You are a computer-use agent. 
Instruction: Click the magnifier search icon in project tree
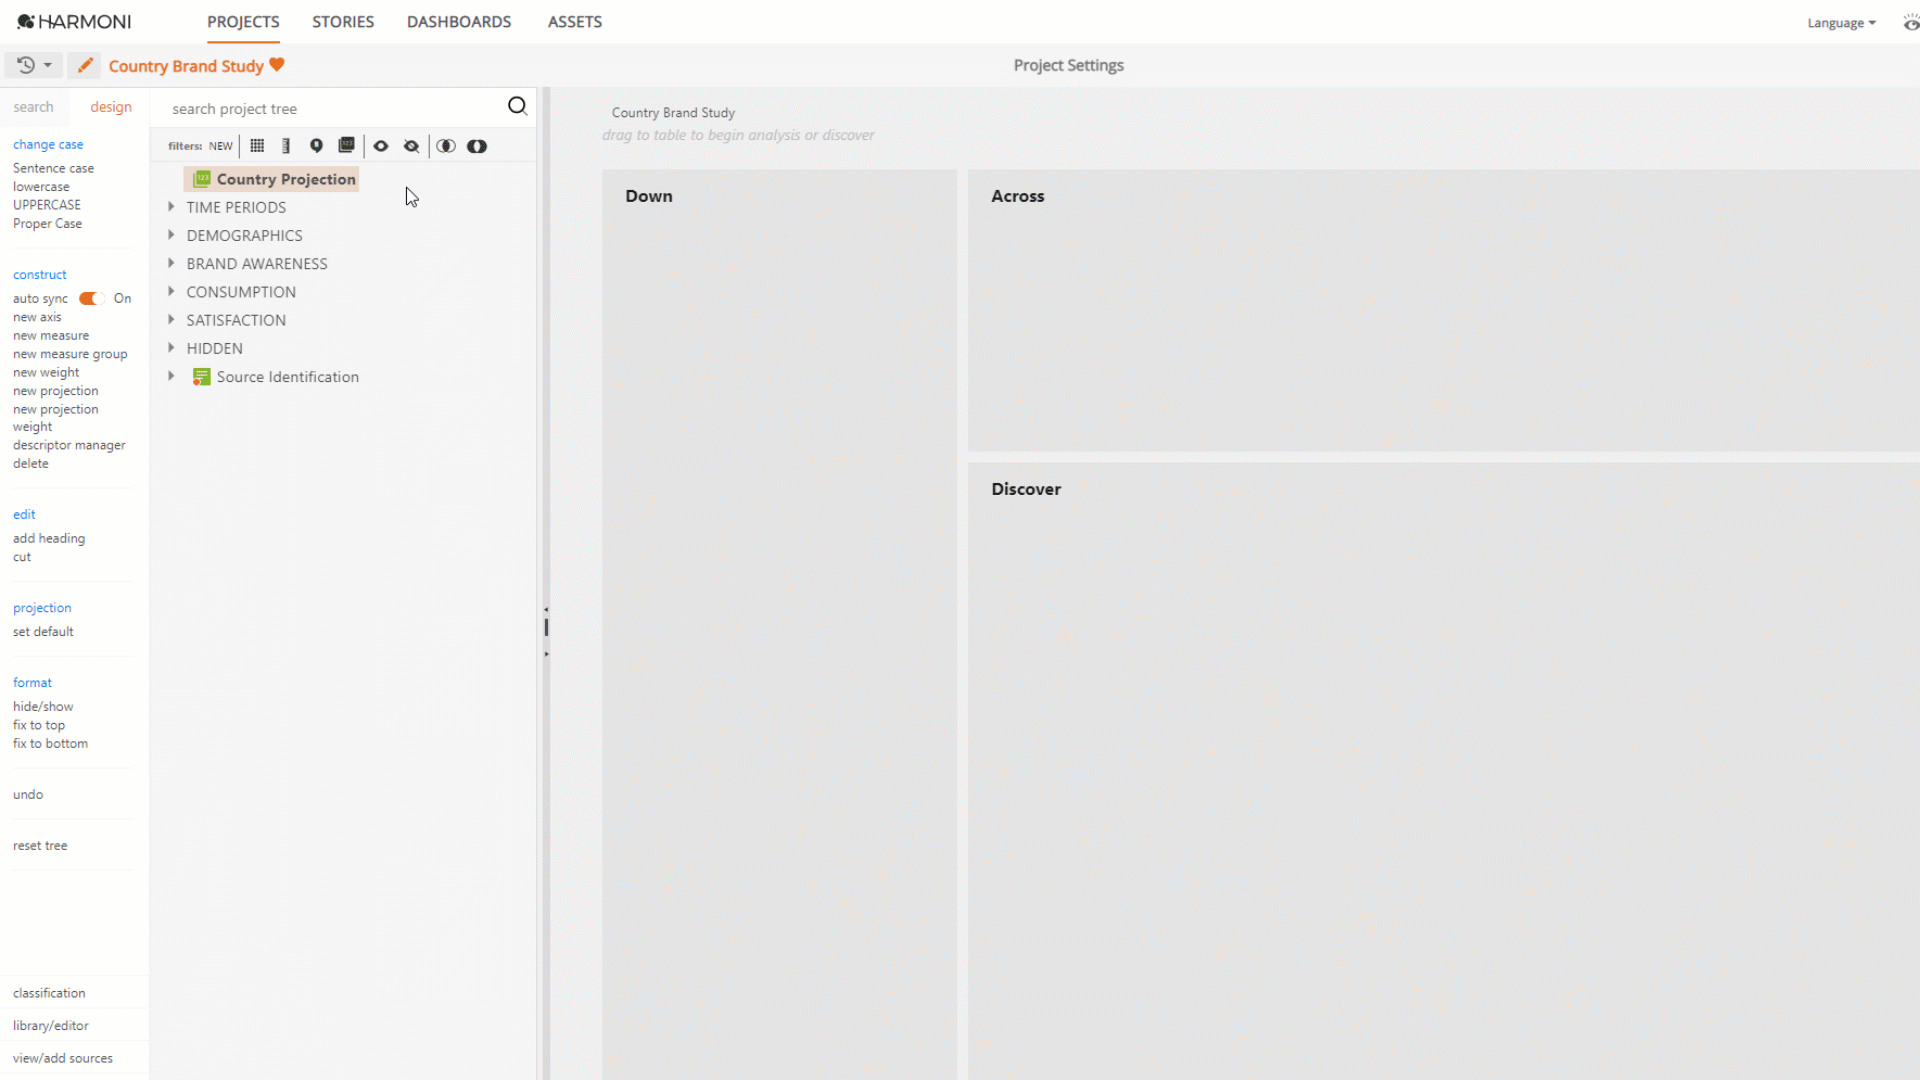[x=517, y=106]
